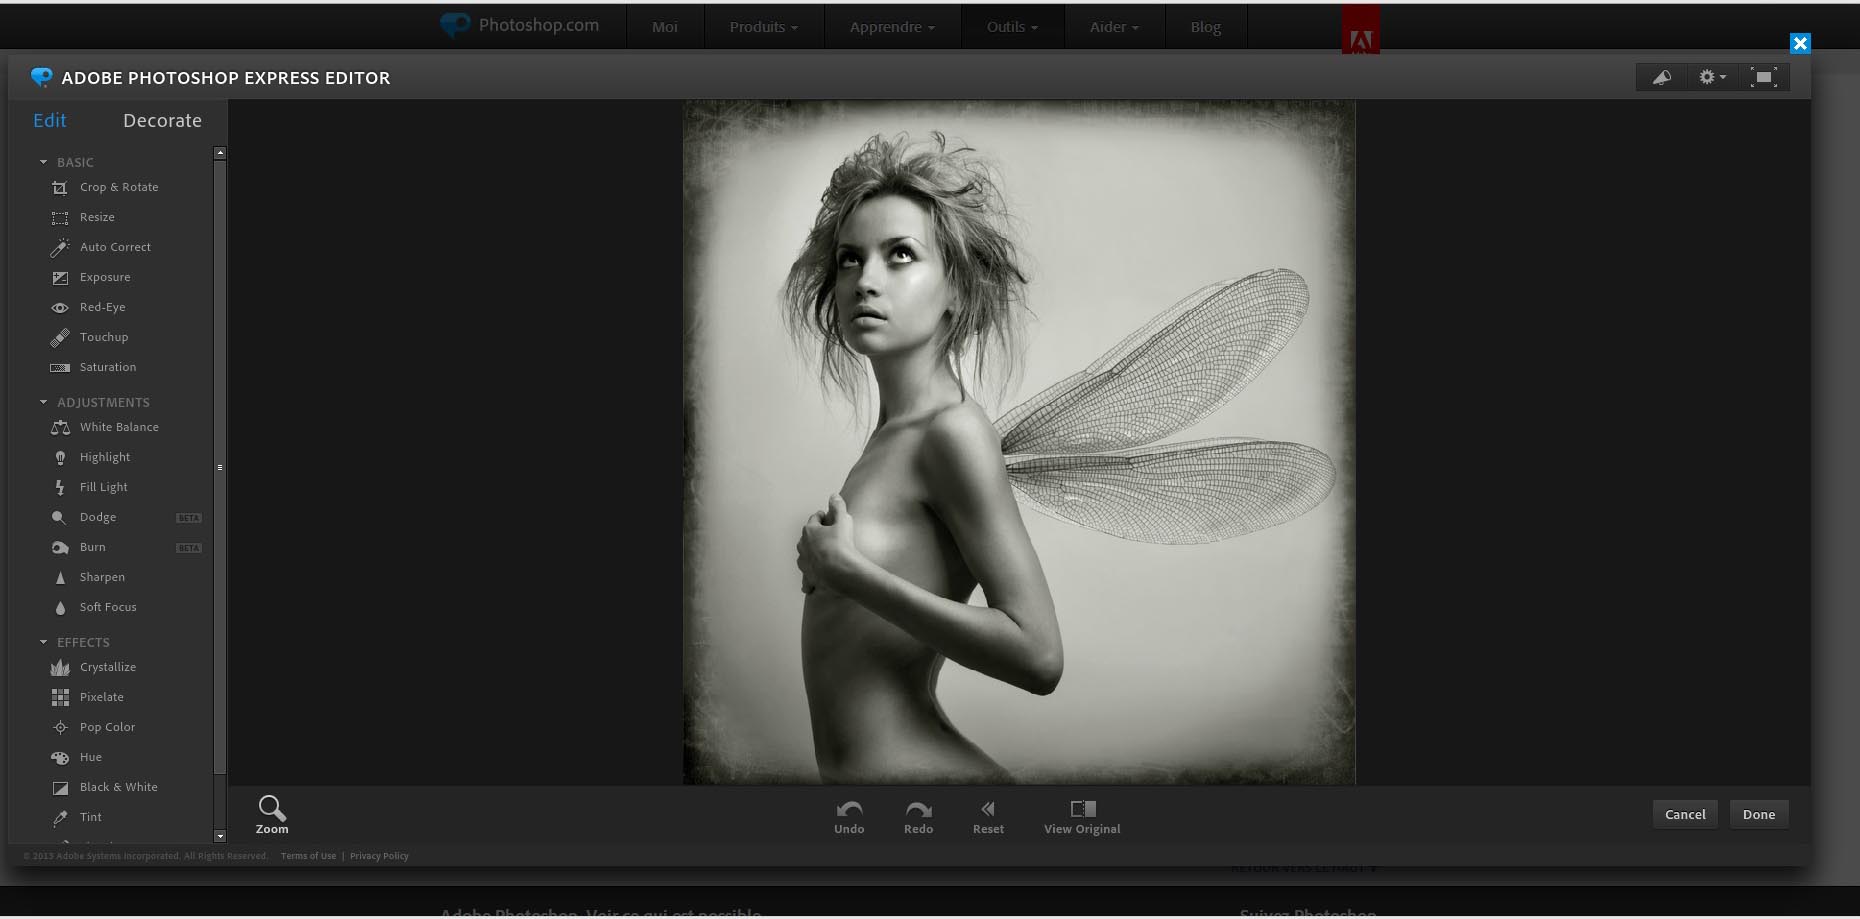
Task: Collapse the ADJUSTMENTS section
Action: coord(43,402)
